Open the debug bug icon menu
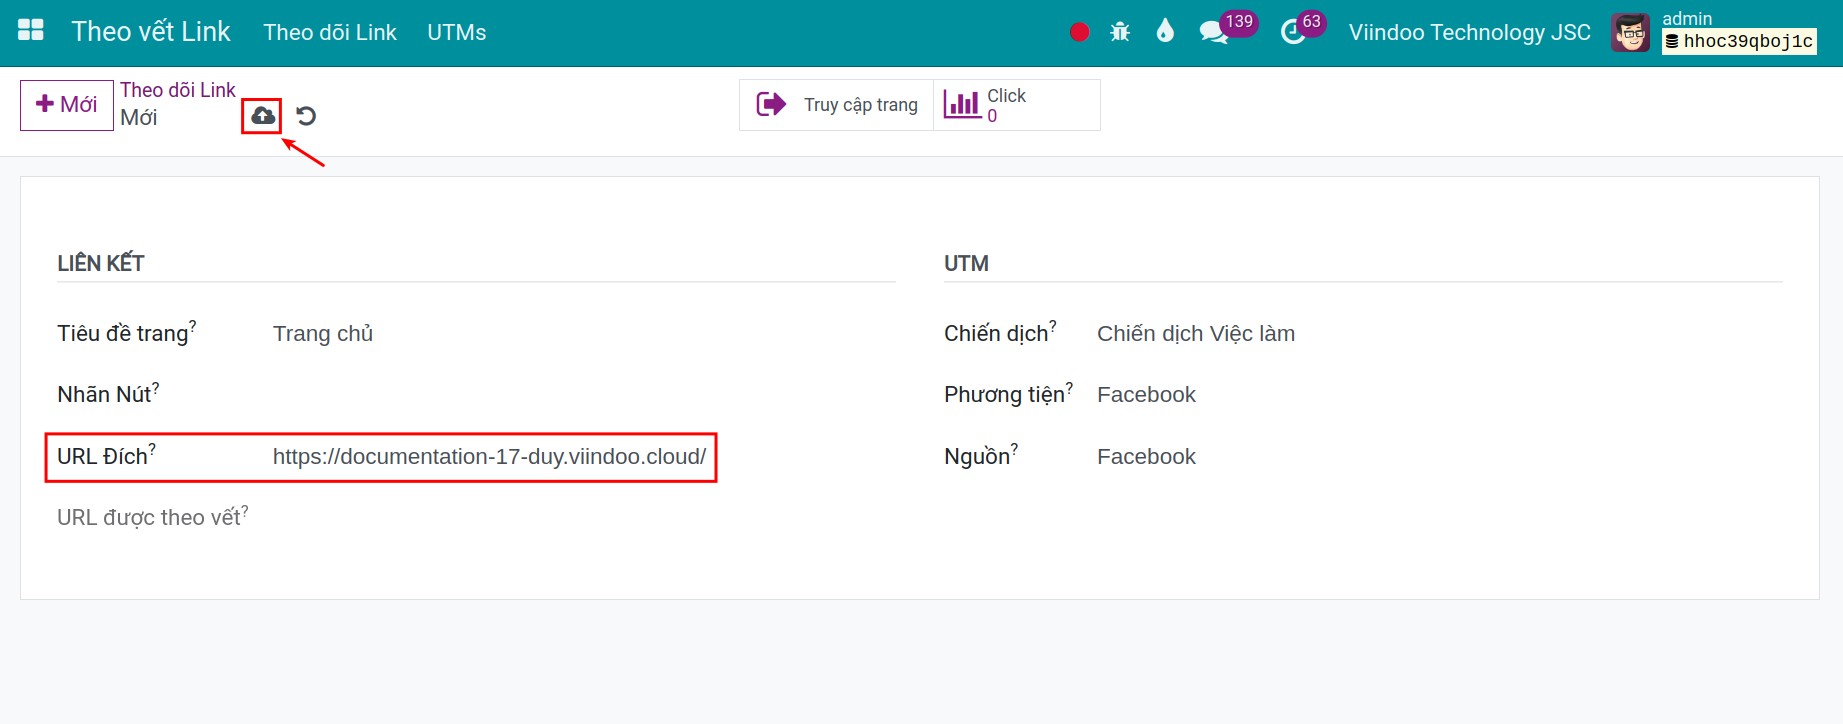Screen dimensions: 1843x724 (1120, 32)
